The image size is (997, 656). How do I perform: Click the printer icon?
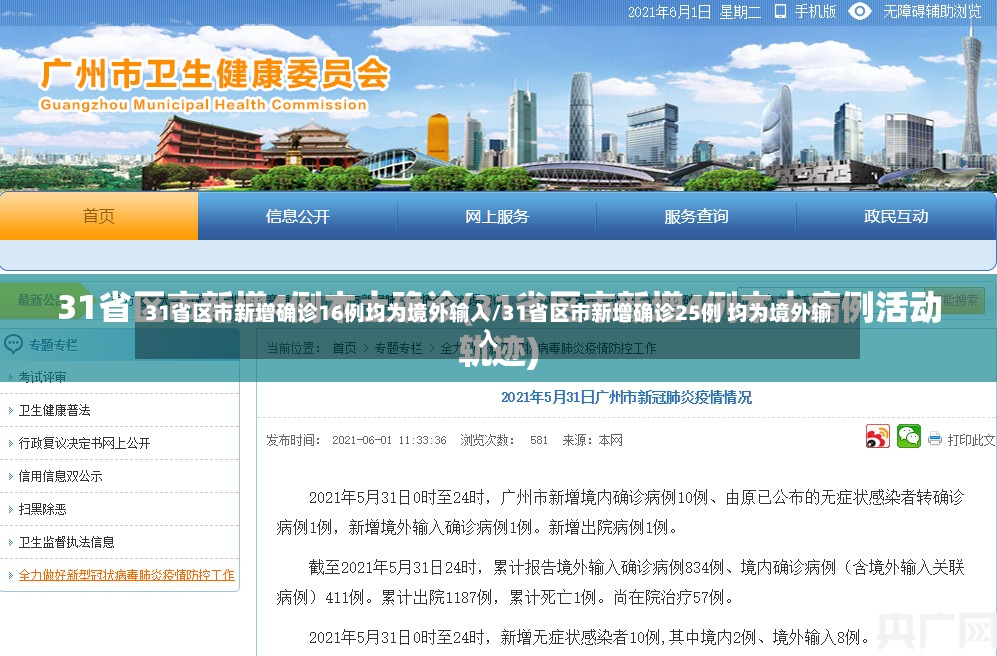tap(934, 439)
